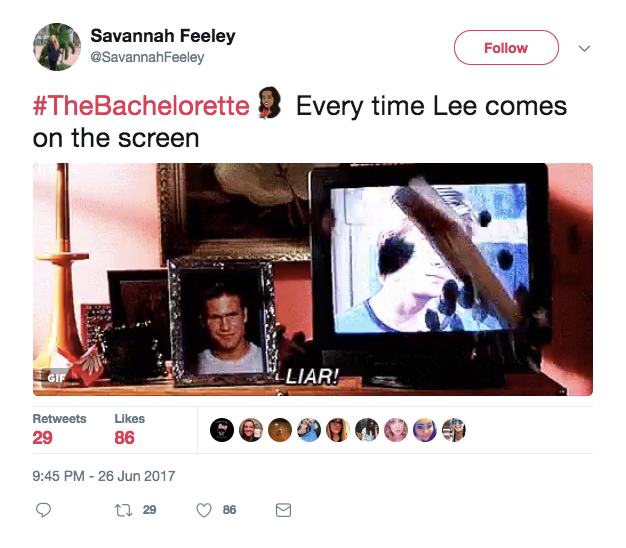Image resolution: width=626 pixels, height=548 pixels.
Task: Open the #TheBachelorette hashtag link
Action: pyautogui.click(x=141, y=106)
